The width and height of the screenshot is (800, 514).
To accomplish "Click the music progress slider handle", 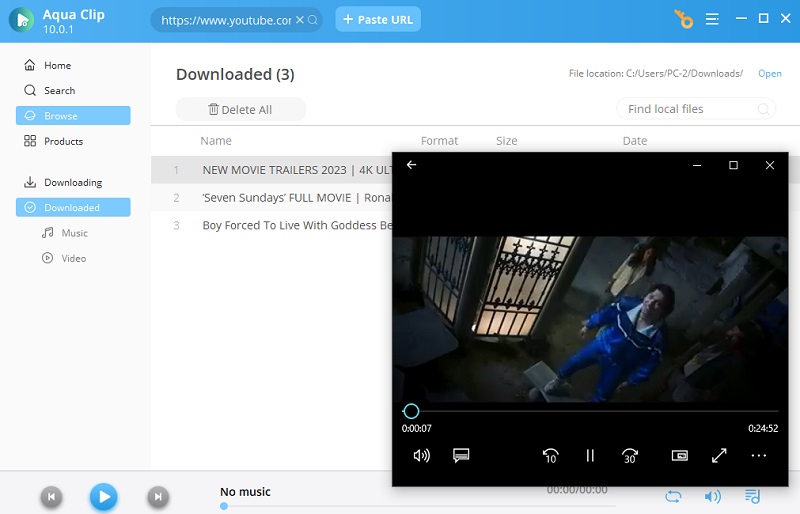I will (x=223, y=506).
